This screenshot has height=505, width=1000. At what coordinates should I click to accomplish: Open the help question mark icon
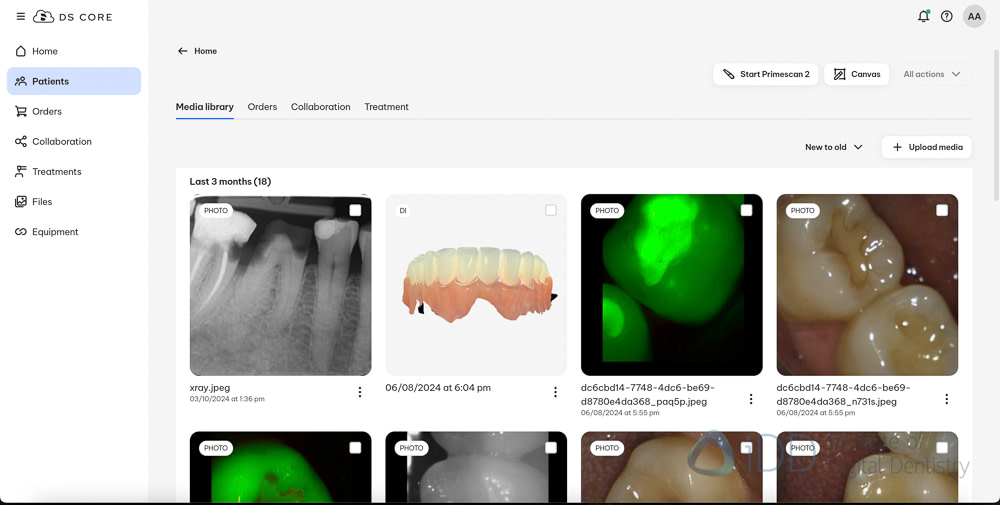(x=947, y=17)
